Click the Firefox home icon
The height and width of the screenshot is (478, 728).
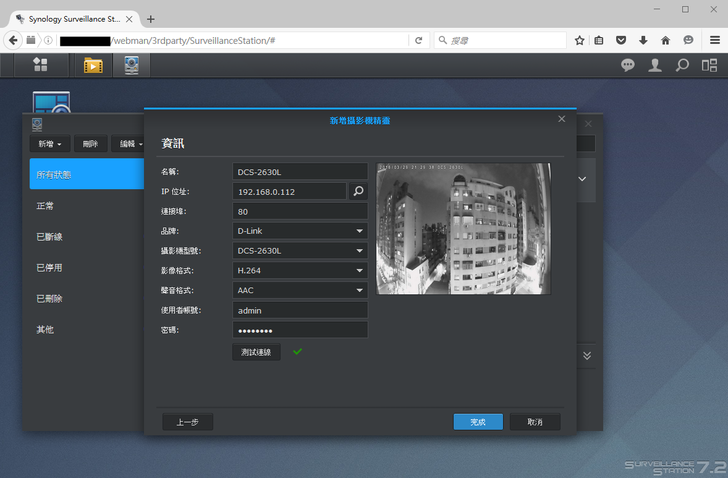click(665, 40)
